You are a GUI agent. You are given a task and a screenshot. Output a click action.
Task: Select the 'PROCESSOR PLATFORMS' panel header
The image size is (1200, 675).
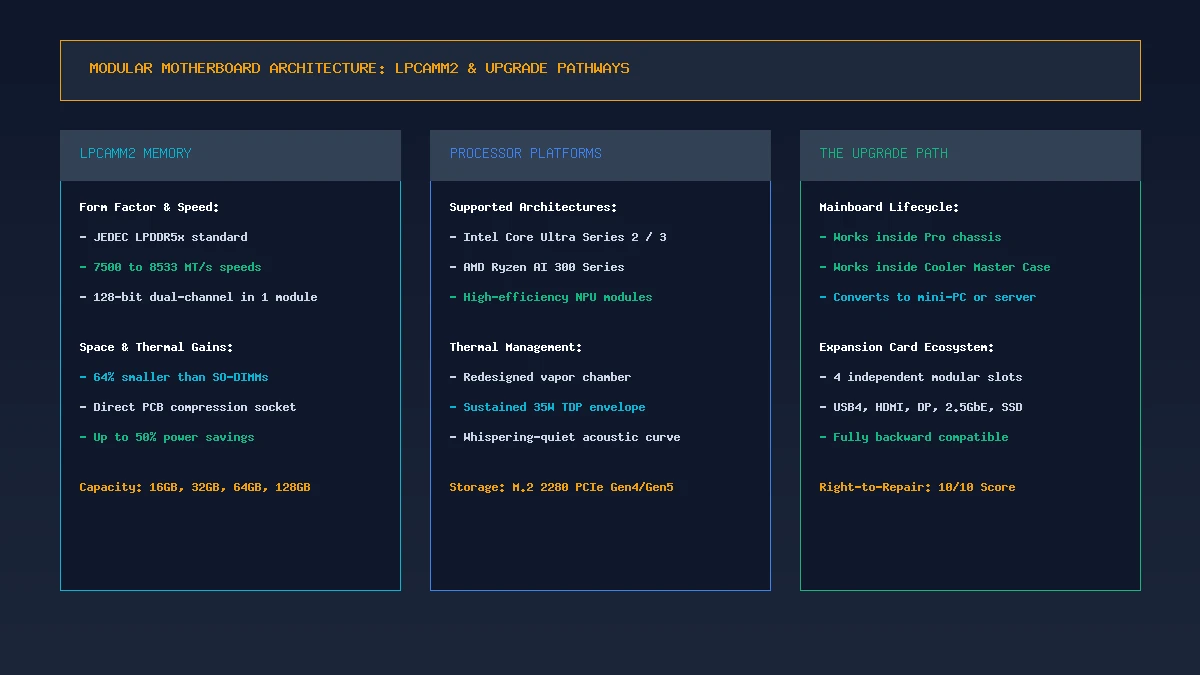[600, 155]
